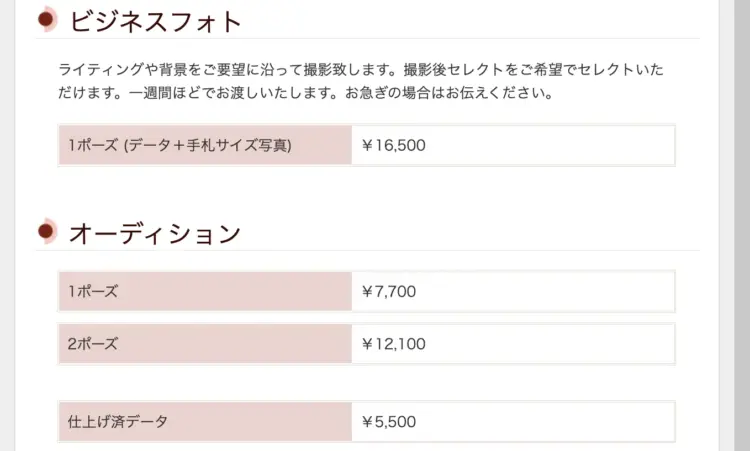Click the オーディション section heading
This screenshot has width=750, height=451.
tap(154, 233)
